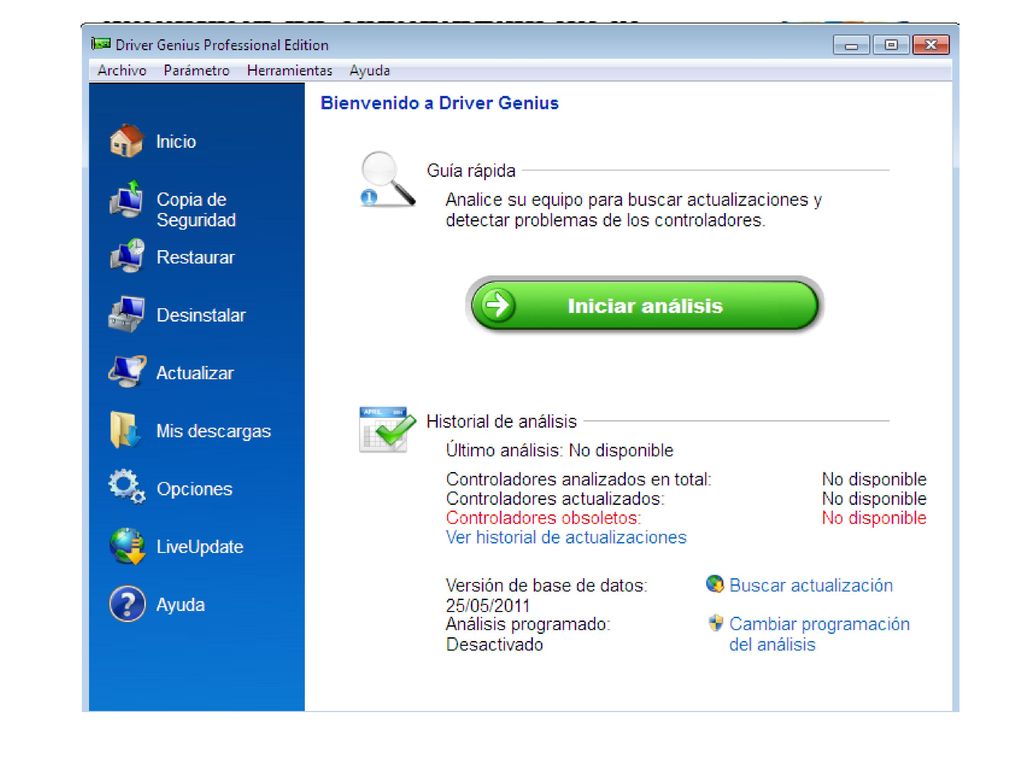Click the Copia de Seguridad backup icon

[127, 199]
